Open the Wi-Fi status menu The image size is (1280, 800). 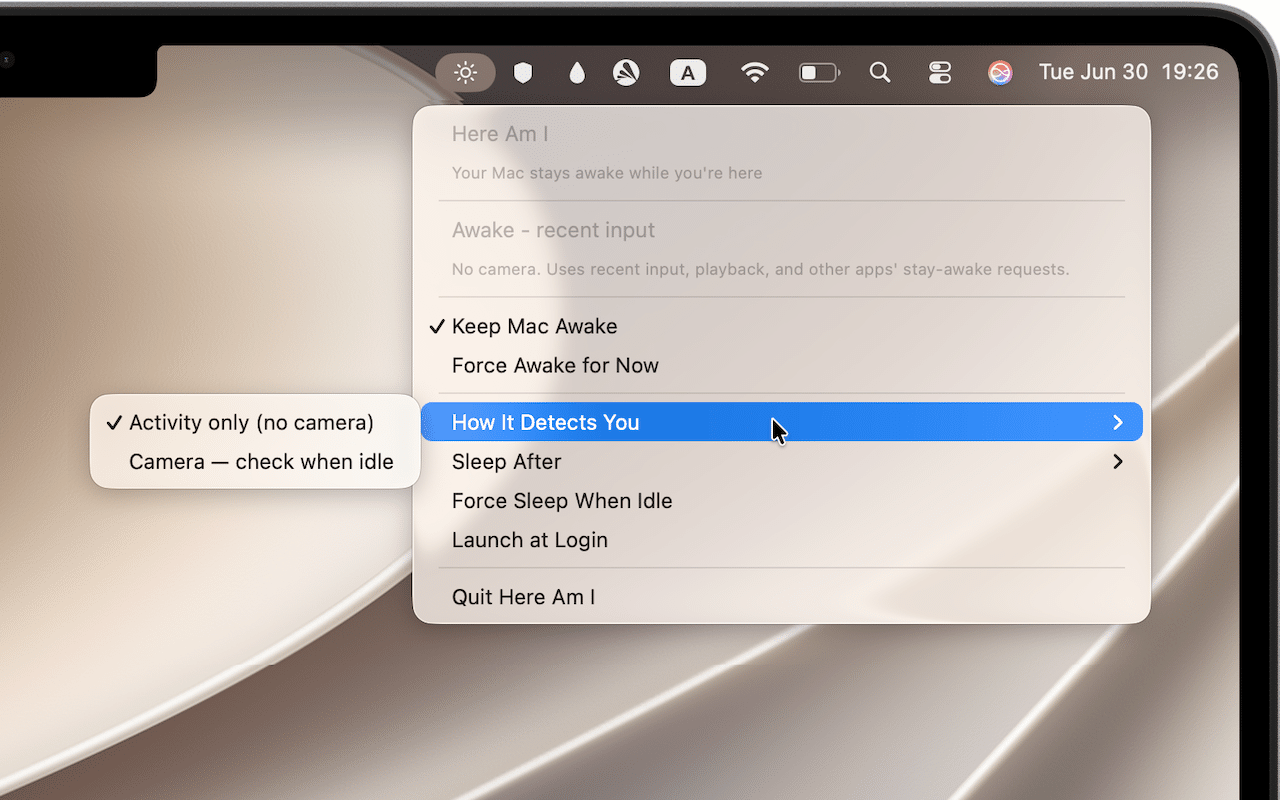point(755,72)
